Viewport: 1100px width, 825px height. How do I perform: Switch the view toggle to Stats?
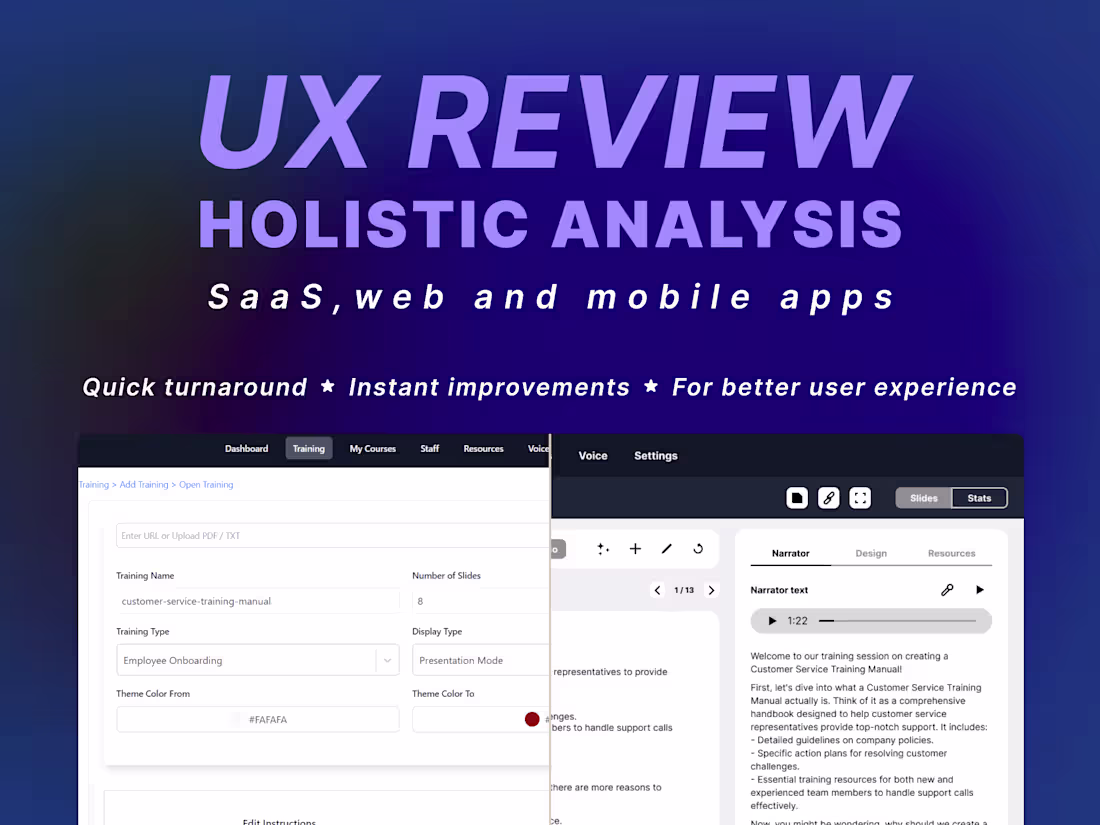980,498
